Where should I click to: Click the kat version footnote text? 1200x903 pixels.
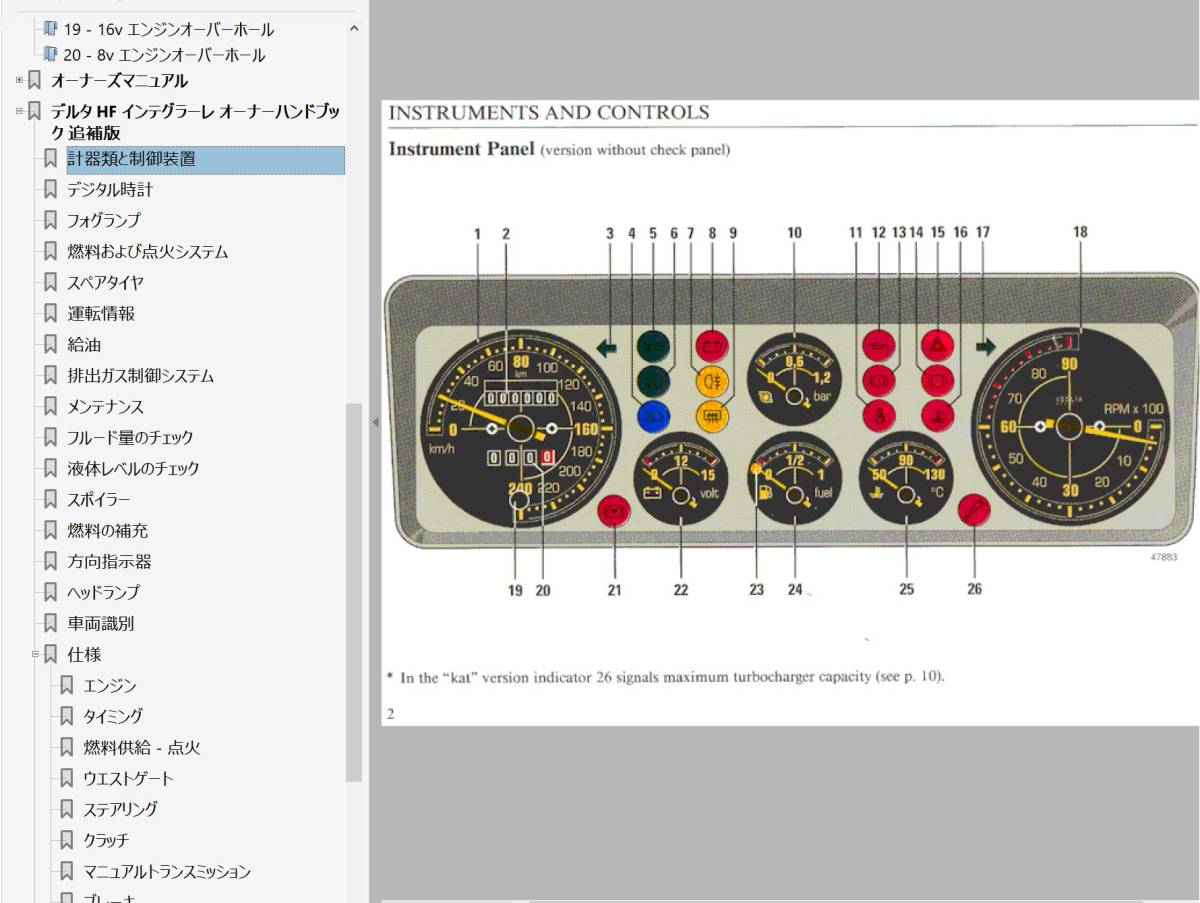click(x=666, y=676)
